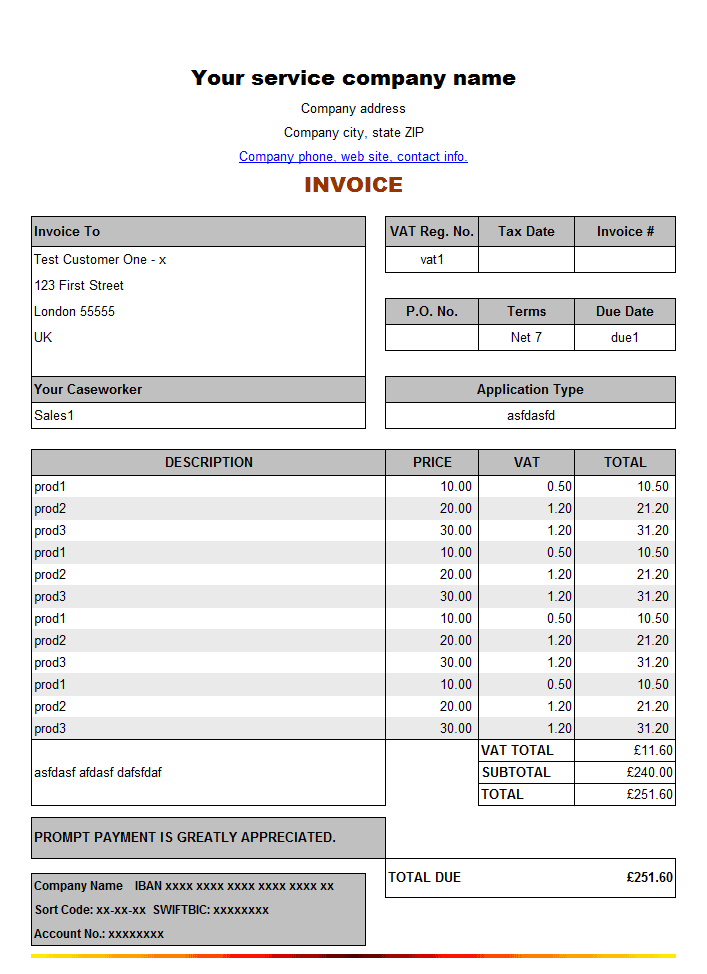Viewport: 707px width, 974px height.
Task: Select the 'Test Customer One - x' field
Action: pos(100,260)
